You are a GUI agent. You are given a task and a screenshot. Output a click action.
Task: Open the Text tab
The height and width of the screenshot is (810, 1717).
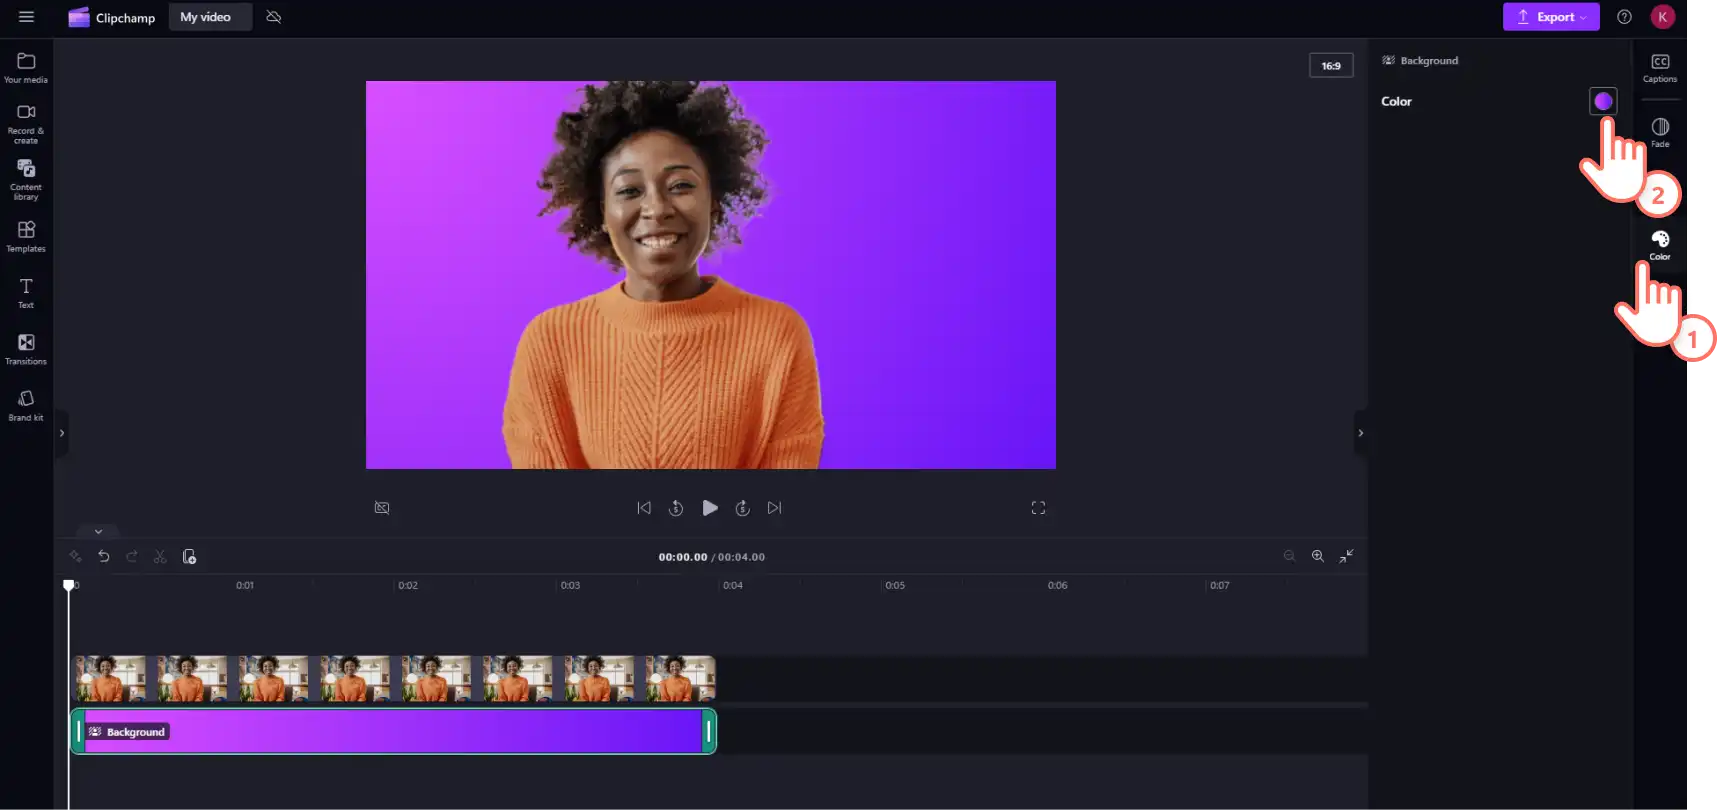[26, 293]
